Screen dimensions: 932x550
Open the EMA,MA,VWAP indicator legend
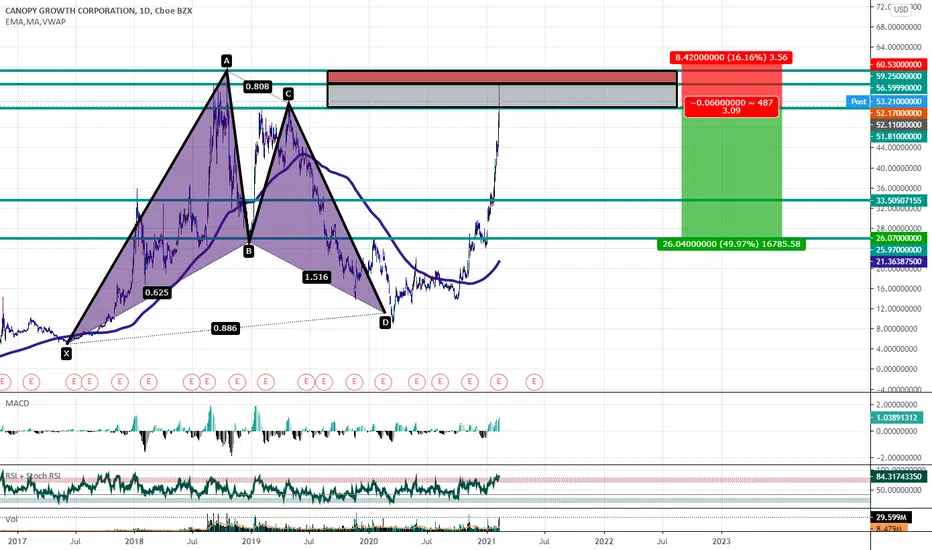tap(36, 22)
